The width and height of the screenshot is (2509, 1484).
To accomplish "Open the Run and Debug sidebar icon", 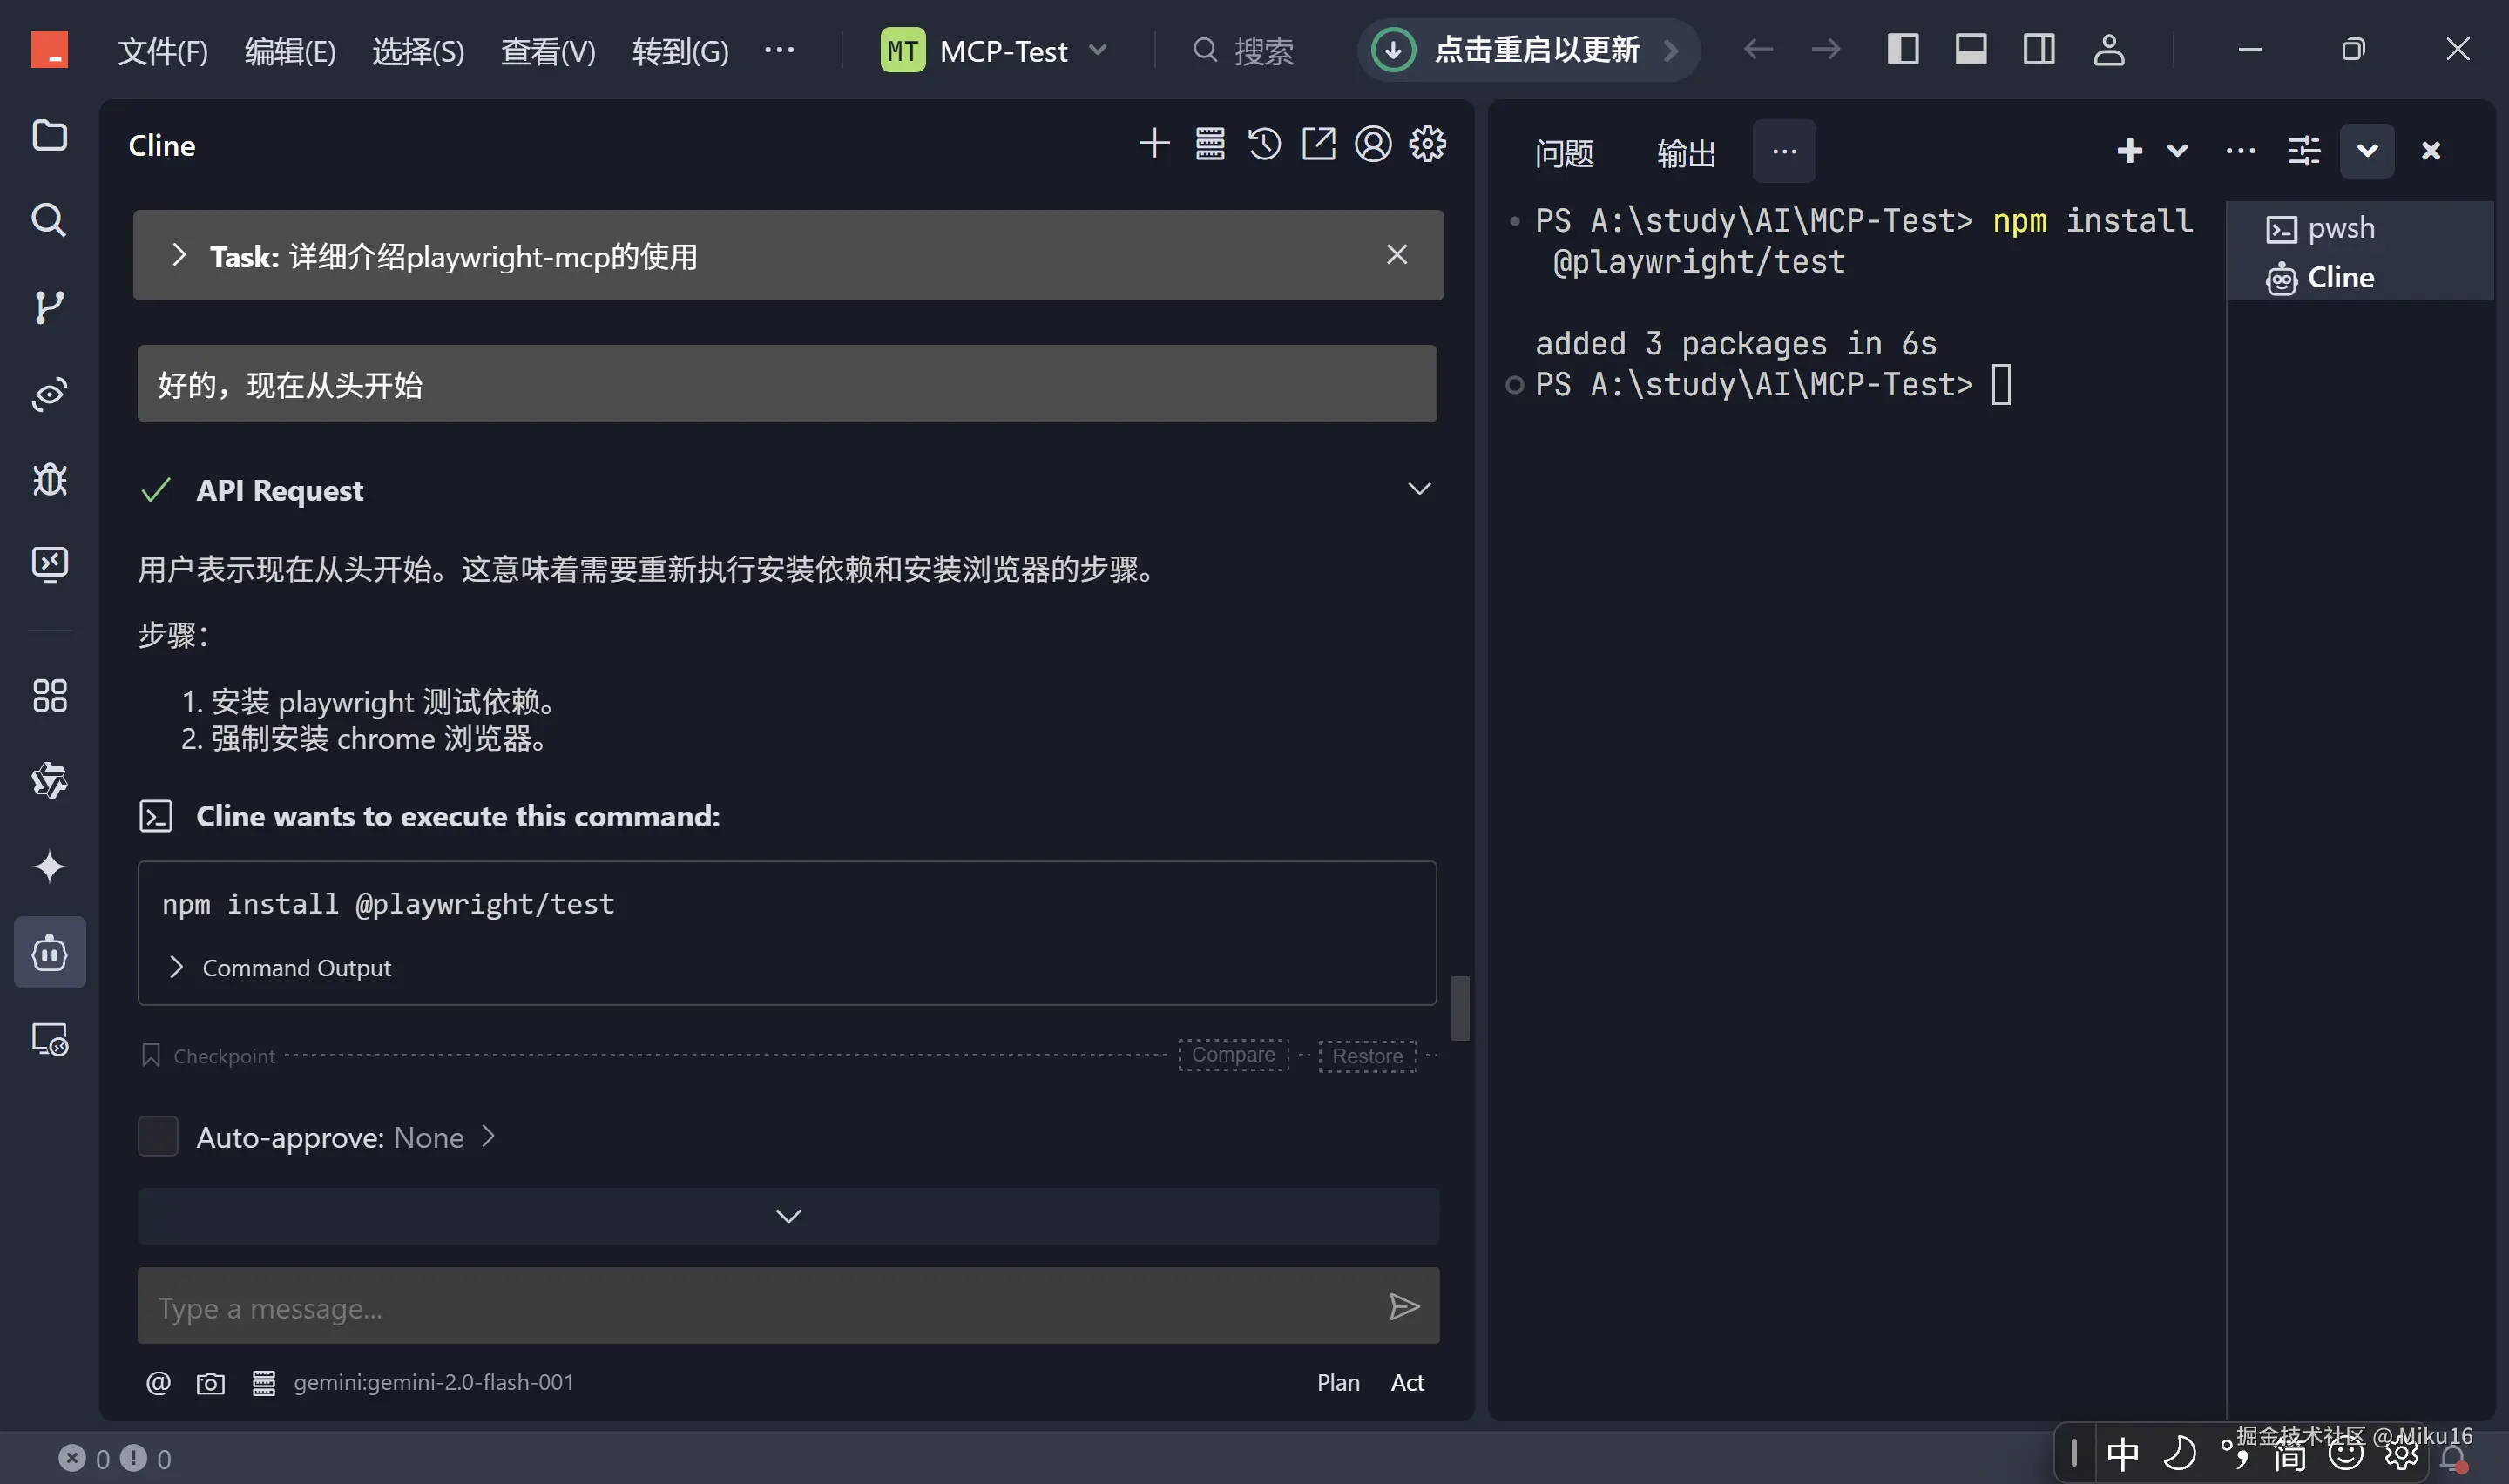I will 49,480.
